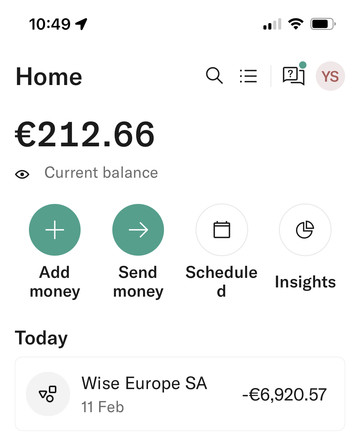Tap the -€6,920.57 transaction amount
This screenshot has width=360, height=443.
[284, 395]
